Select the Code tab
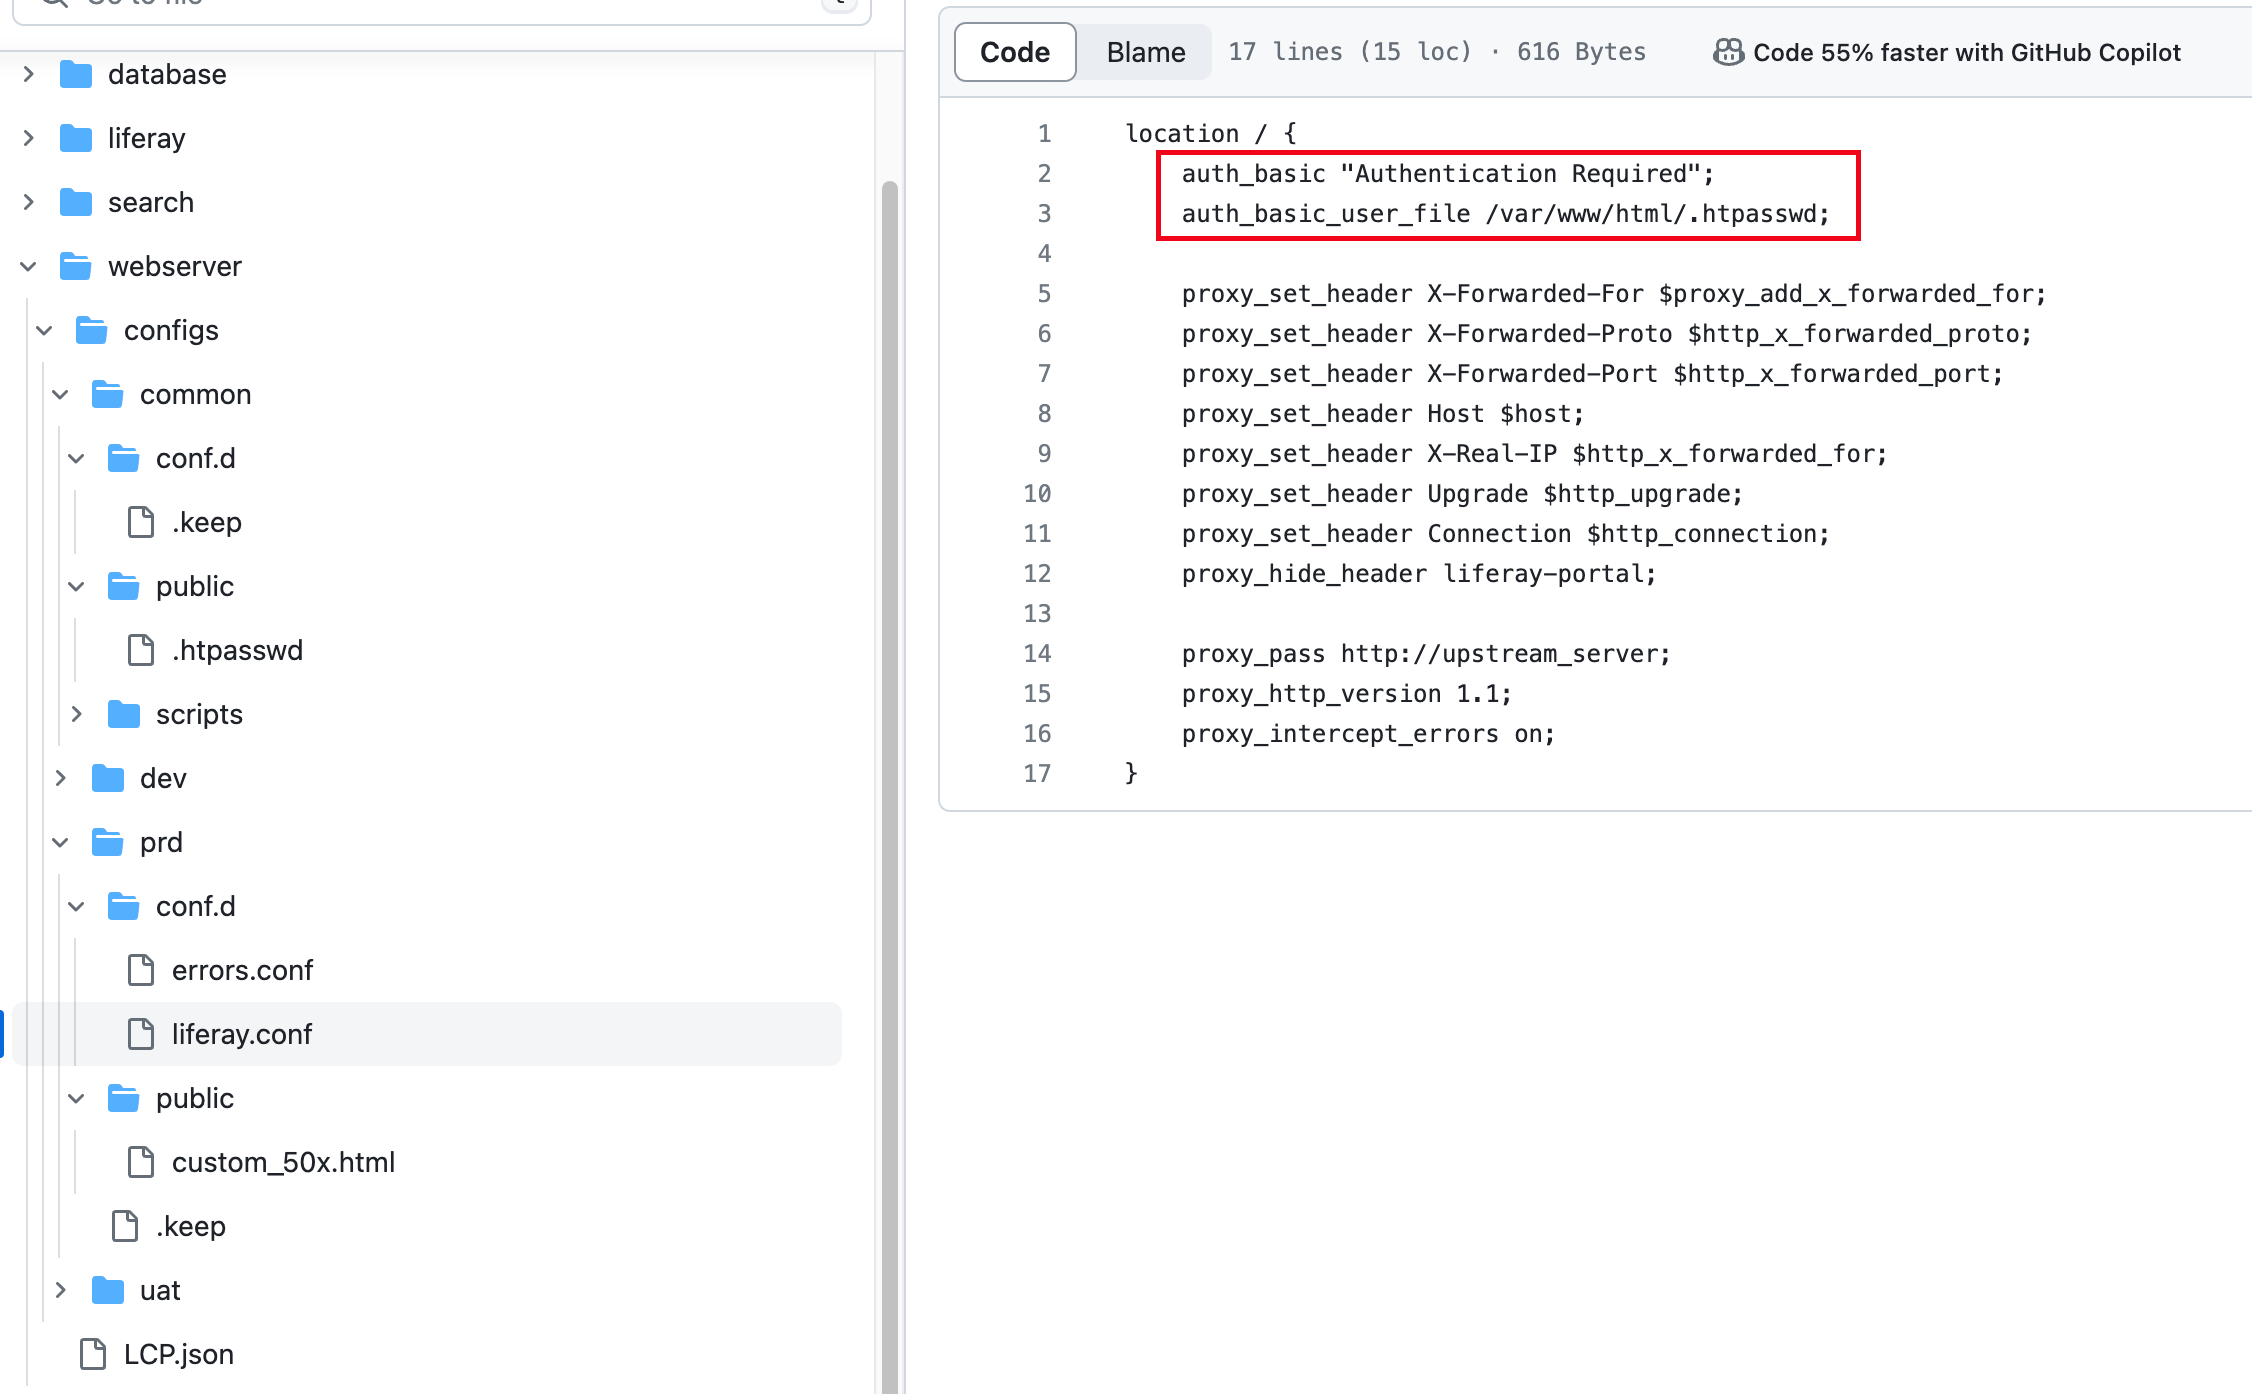The image size is (2252, 1394). (x=1014, y=52)
